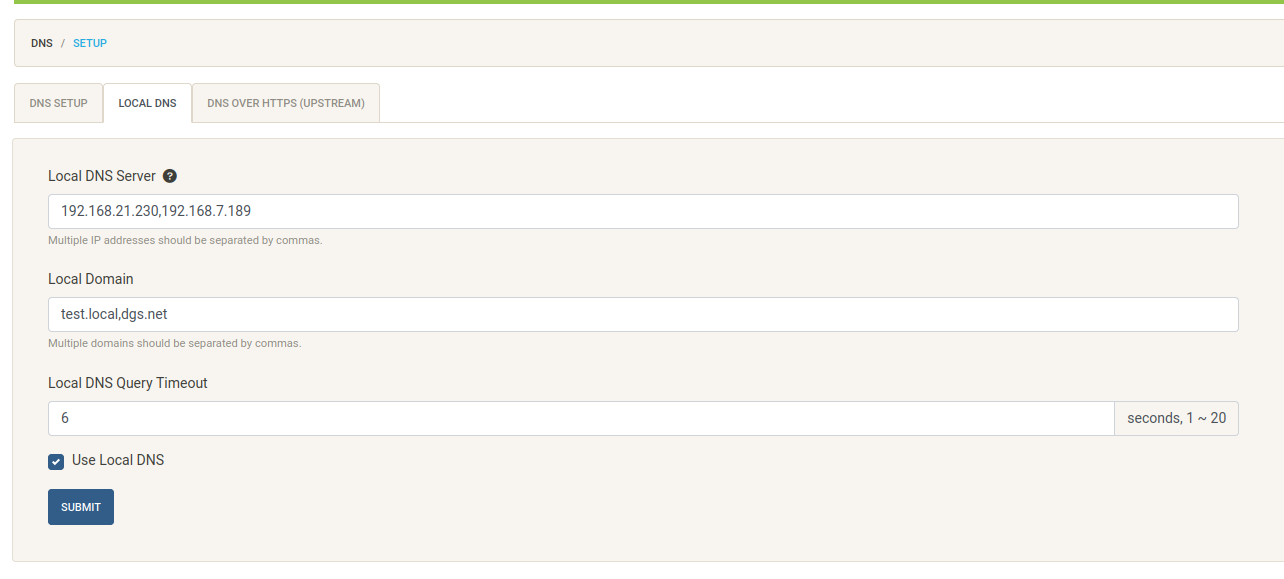This screenshot has width=1284, height=579.
Task: Click the DNS breadcrumb item
Action: (42, 43)
